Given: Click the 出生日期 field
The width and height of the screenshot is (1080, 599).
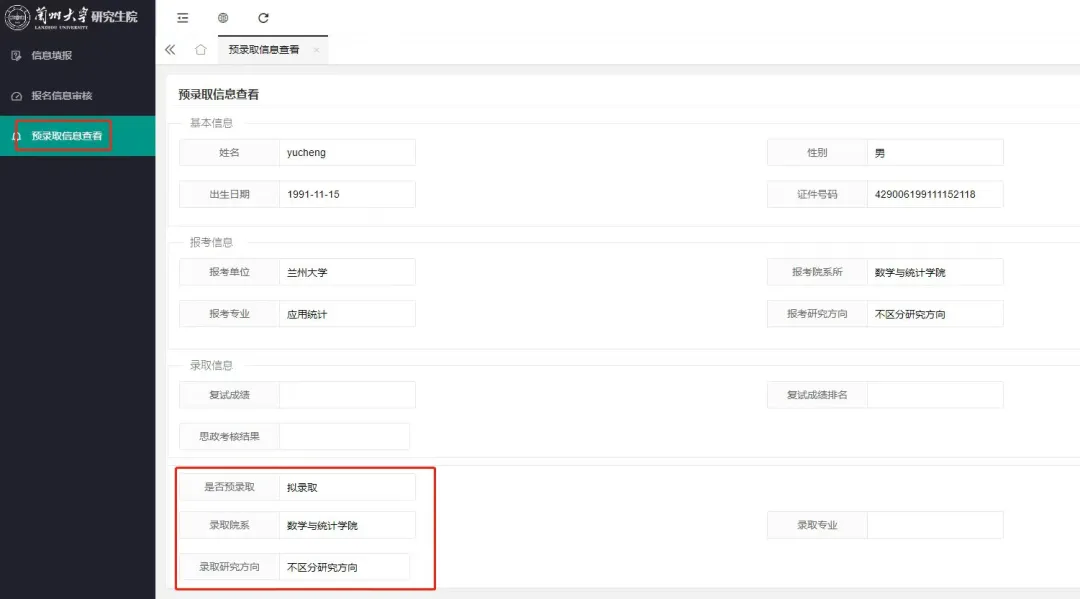Looking at the screenshot, I should pos(346,194).
